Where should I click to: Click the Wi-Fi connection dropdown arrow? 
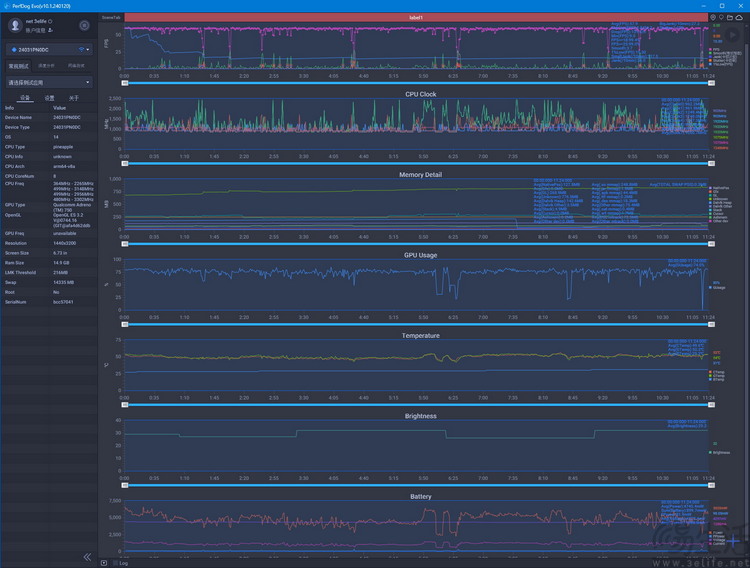(x=88, y=49)
